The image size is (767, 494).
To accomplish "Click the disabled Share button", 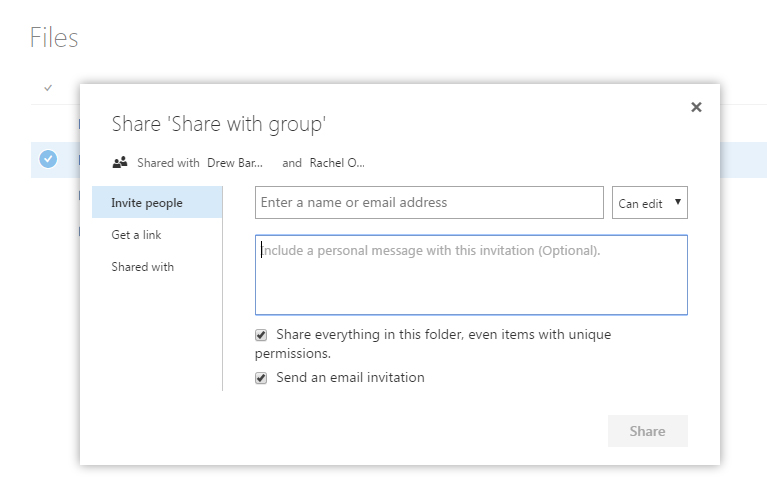I will point(648,431).
